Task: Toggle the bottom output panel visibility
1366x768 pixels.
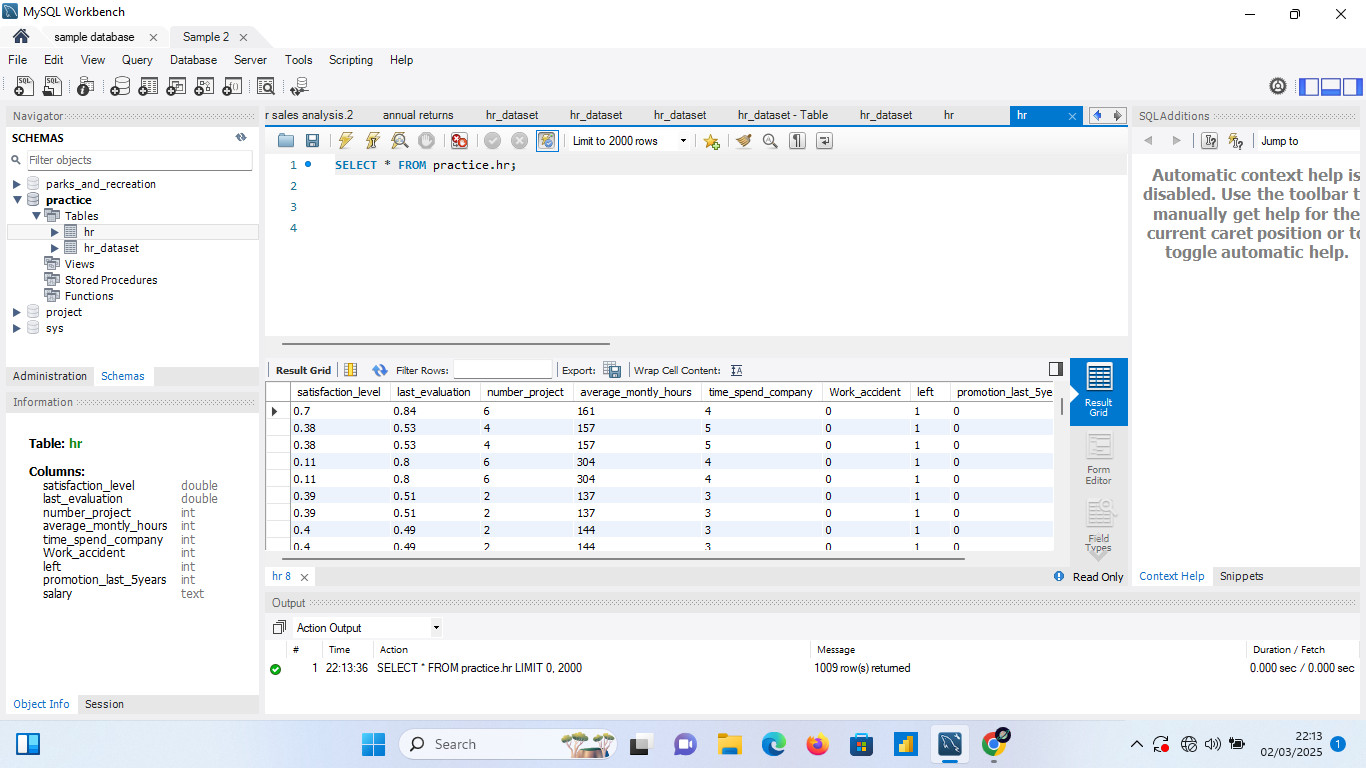Action: tap(1331, 87)
